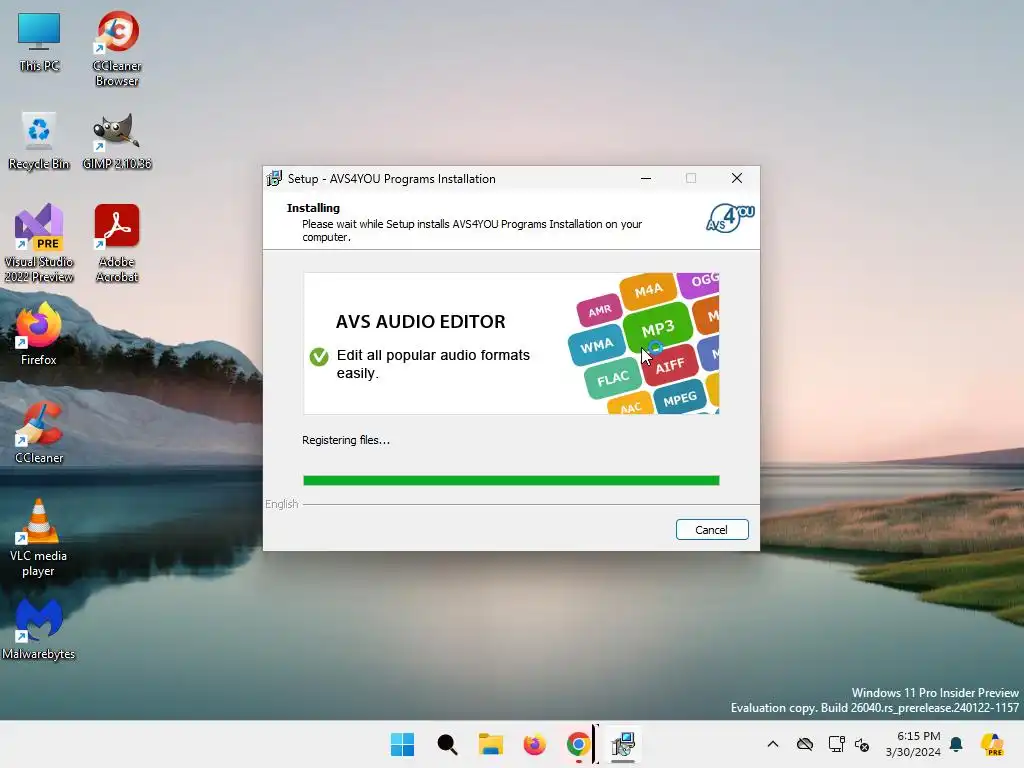Viewport: 1024px width, 768px height.
Task: Open Firefox from the taskbar
Action: [534, 744]
